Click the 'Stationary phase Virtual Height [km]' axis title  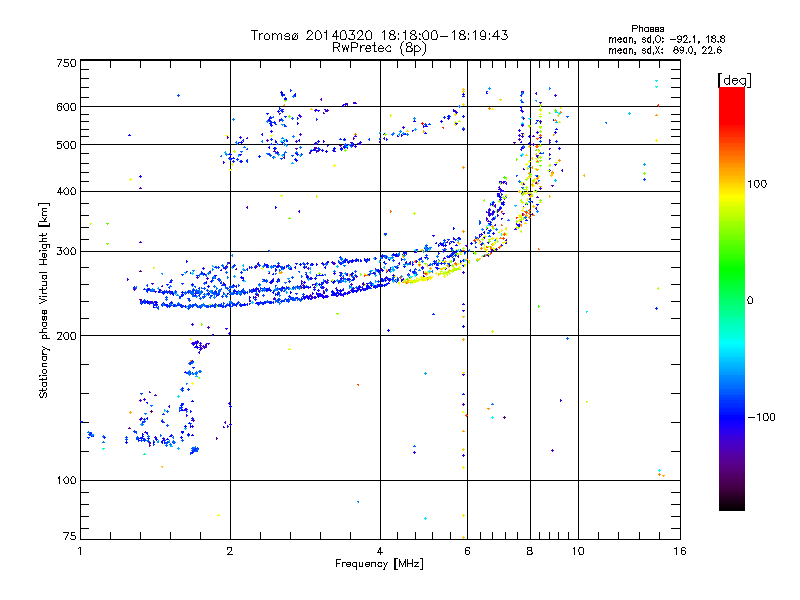[44, 300]
